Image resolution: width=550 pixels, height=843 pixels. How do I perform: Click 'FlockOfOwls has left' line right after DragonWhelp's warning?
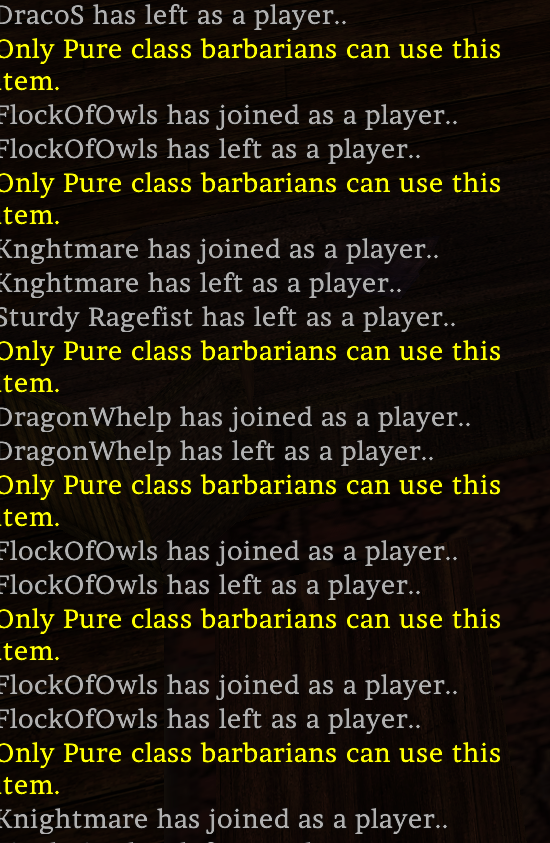210,585
